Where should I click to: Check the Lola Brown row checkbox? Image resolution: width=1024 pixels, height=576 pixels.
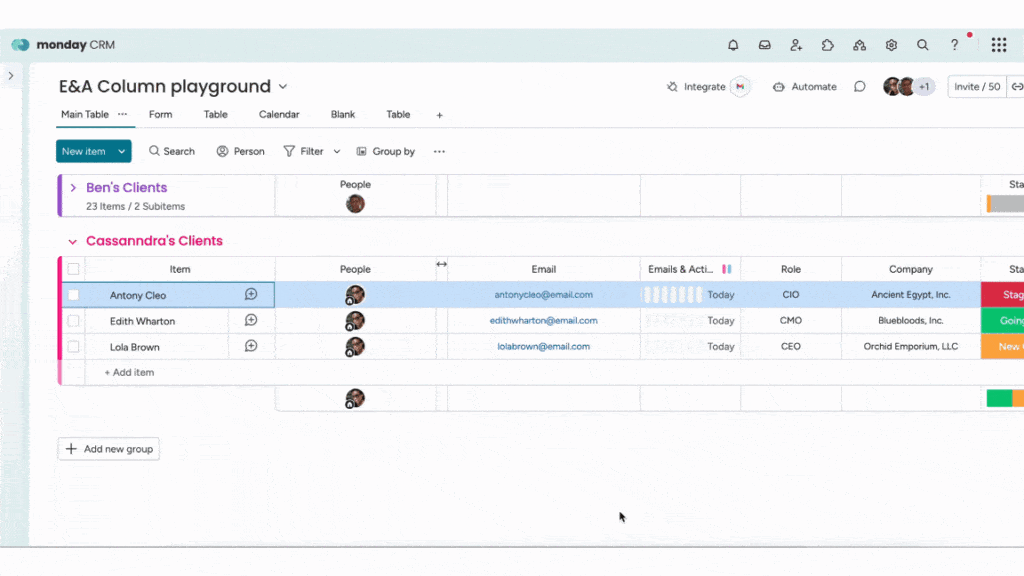73,347
